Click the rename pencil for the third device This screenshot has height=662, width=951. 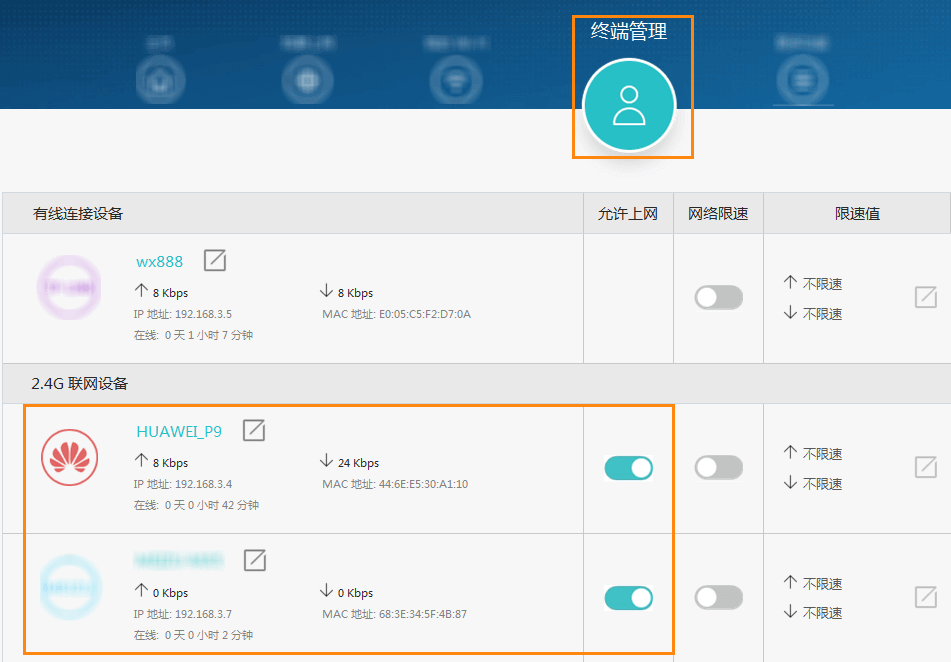click(253, 561)
